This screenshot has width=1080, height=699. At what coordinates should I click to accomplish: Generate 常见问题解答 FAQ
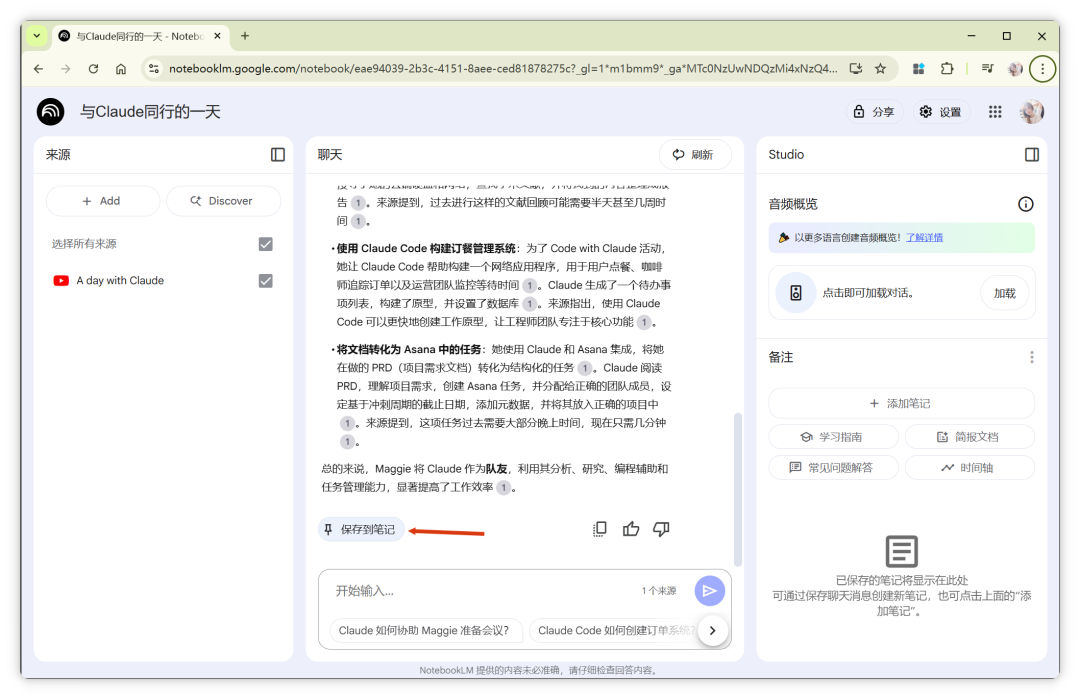coord(833,468)
